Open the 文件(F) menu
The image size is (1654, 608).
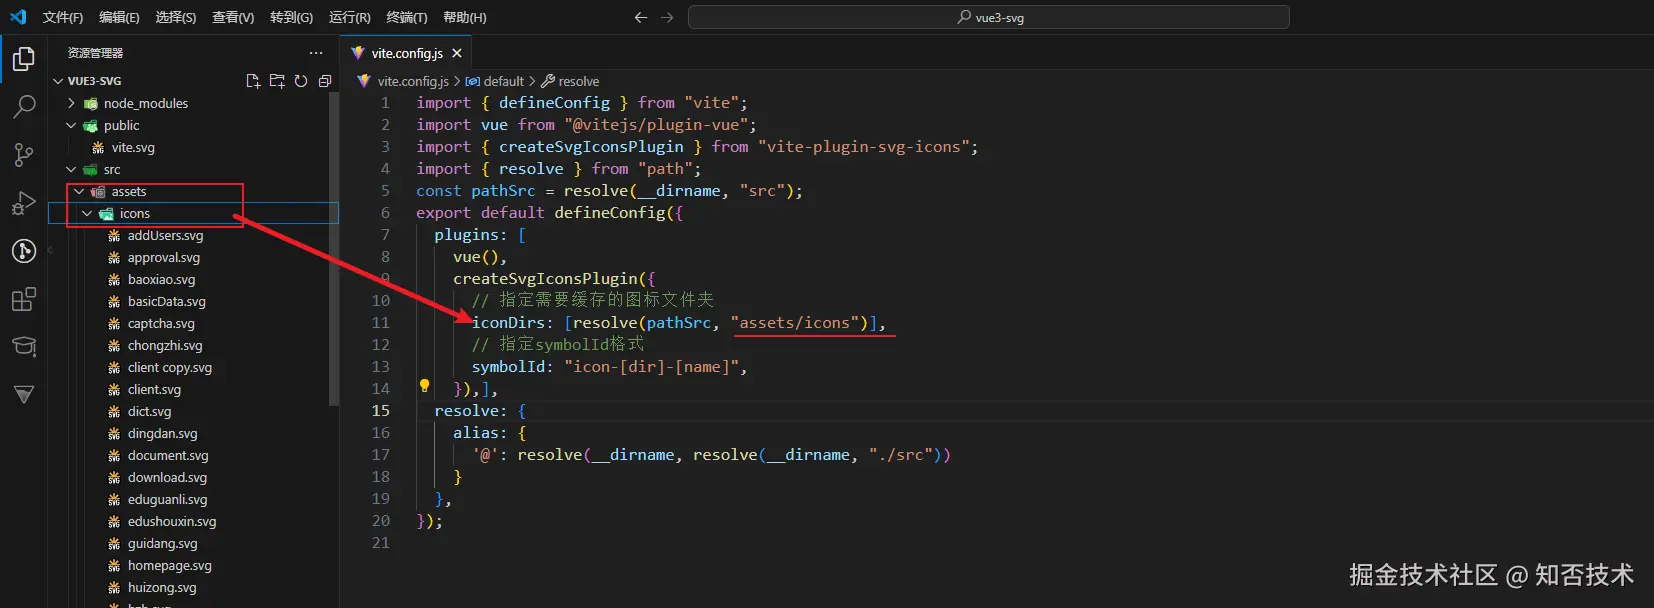pos(63,17)
